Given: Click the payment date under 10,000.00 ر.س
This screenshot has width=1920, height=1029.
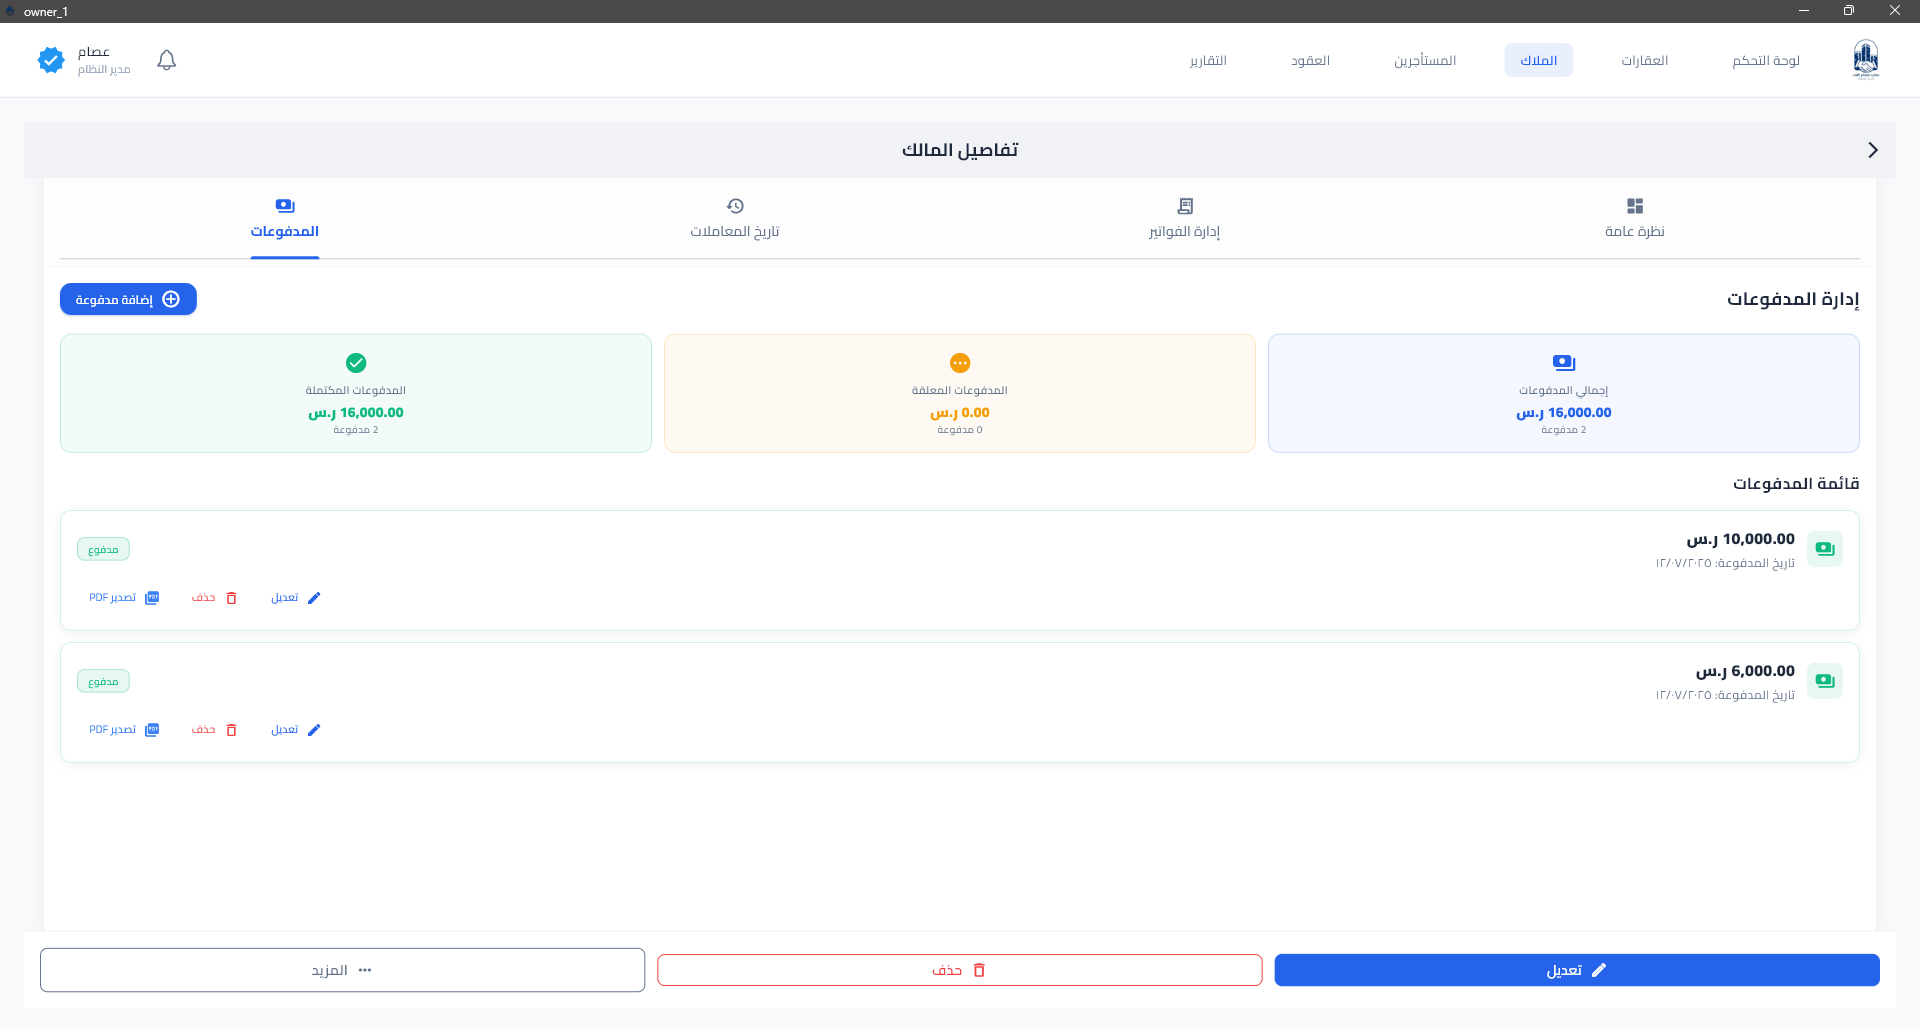Looking at the screenshot, I should point(1725,563).
